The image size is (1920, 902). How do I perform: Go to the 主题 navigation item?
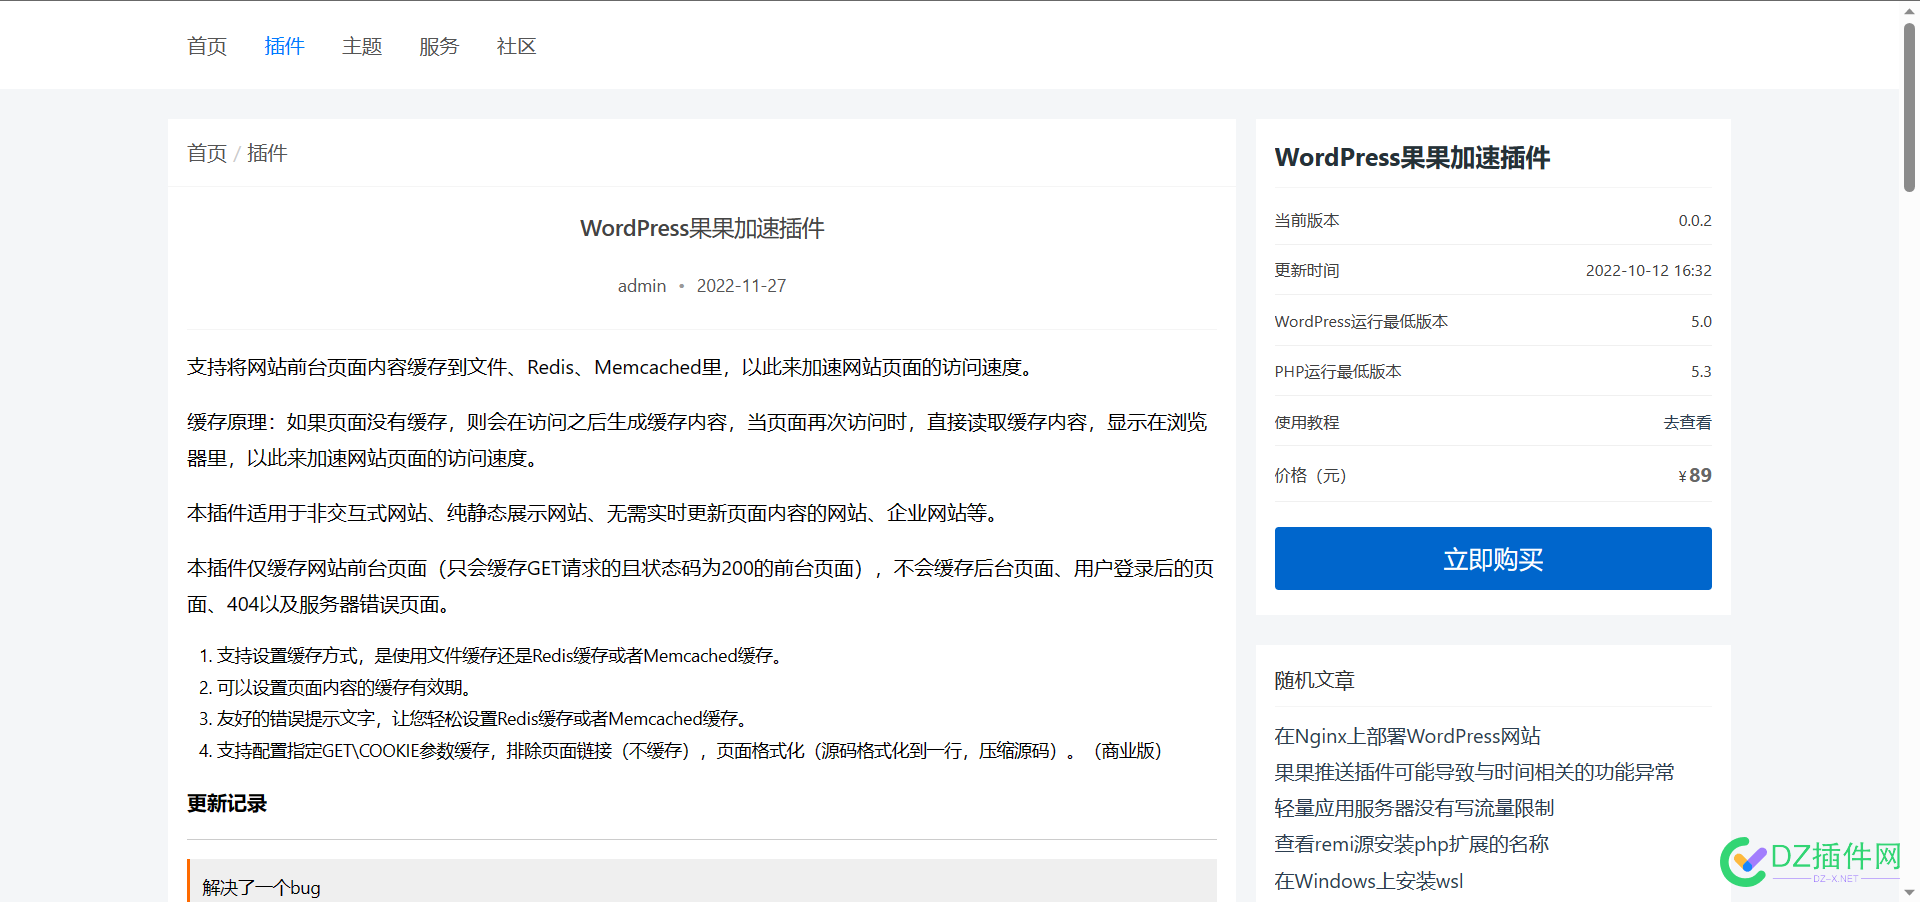point(362,46)
